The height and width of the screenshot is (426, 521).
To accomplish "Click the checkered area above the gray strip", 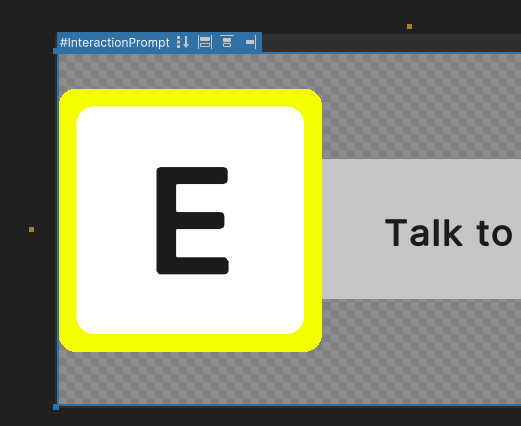I will (x=421, y=106).
